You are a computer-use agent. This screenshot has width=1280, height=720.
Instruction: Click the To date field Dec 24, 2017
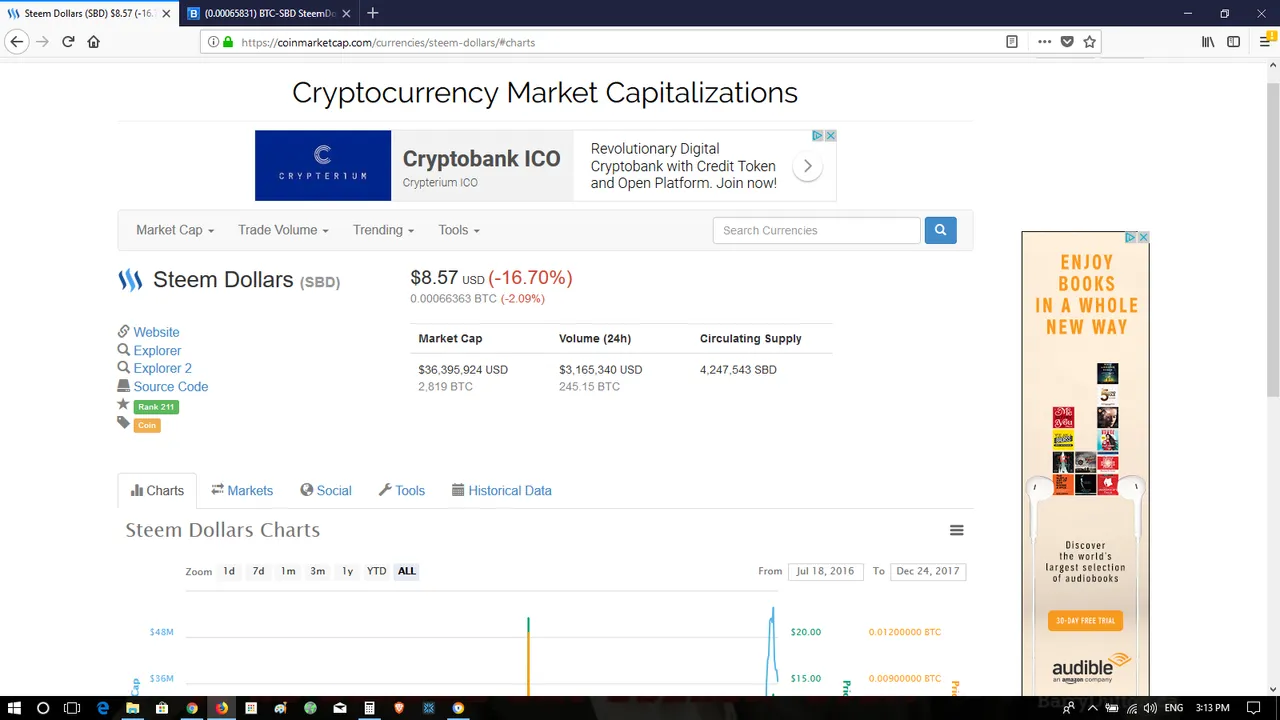tap(928, 571)
